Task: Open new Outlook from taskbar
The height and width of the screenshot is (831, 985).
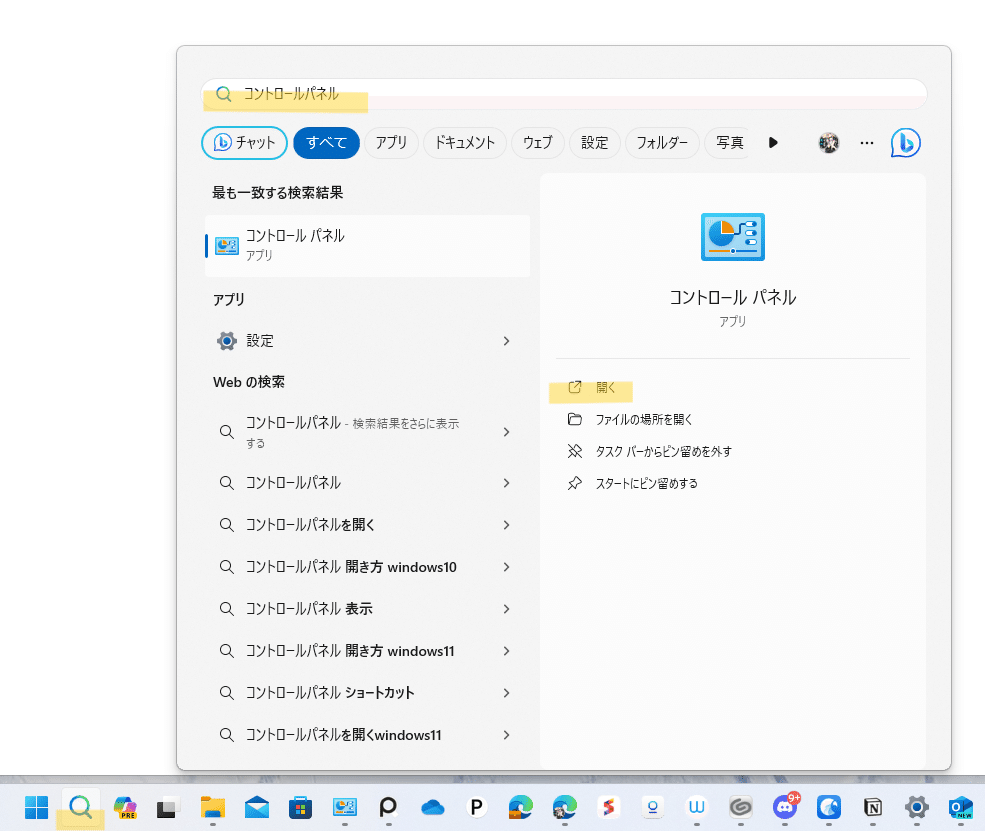Action: (961, 807)
